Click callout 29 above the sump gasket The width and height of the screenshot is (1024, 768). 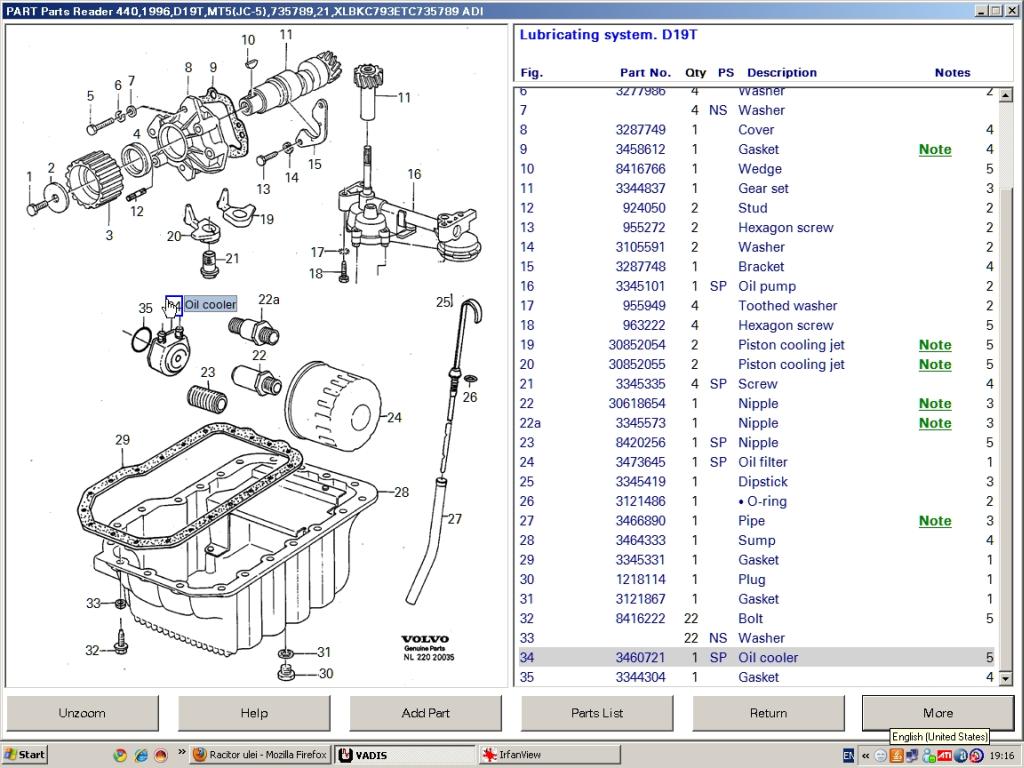tap(123, 440)
